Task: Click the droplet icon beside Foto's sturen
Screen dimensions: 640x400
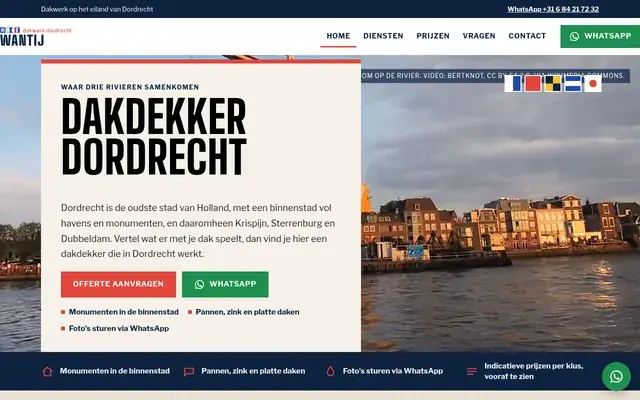Action: click(330, 371)
